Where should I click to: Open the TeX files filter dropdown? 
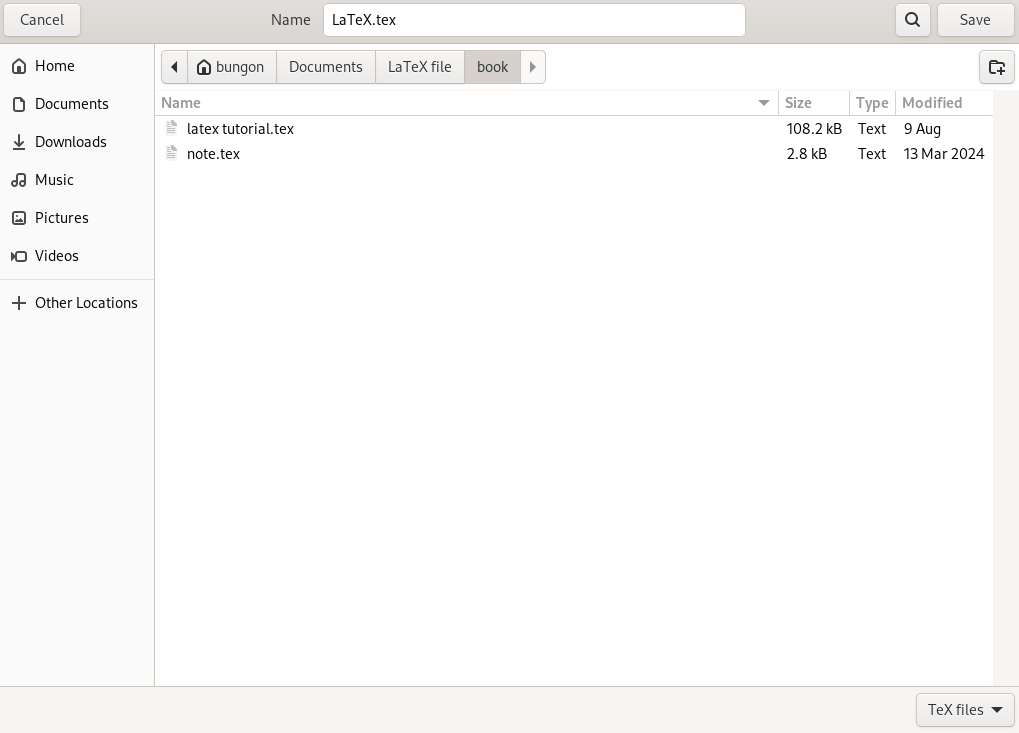[965, 710]
